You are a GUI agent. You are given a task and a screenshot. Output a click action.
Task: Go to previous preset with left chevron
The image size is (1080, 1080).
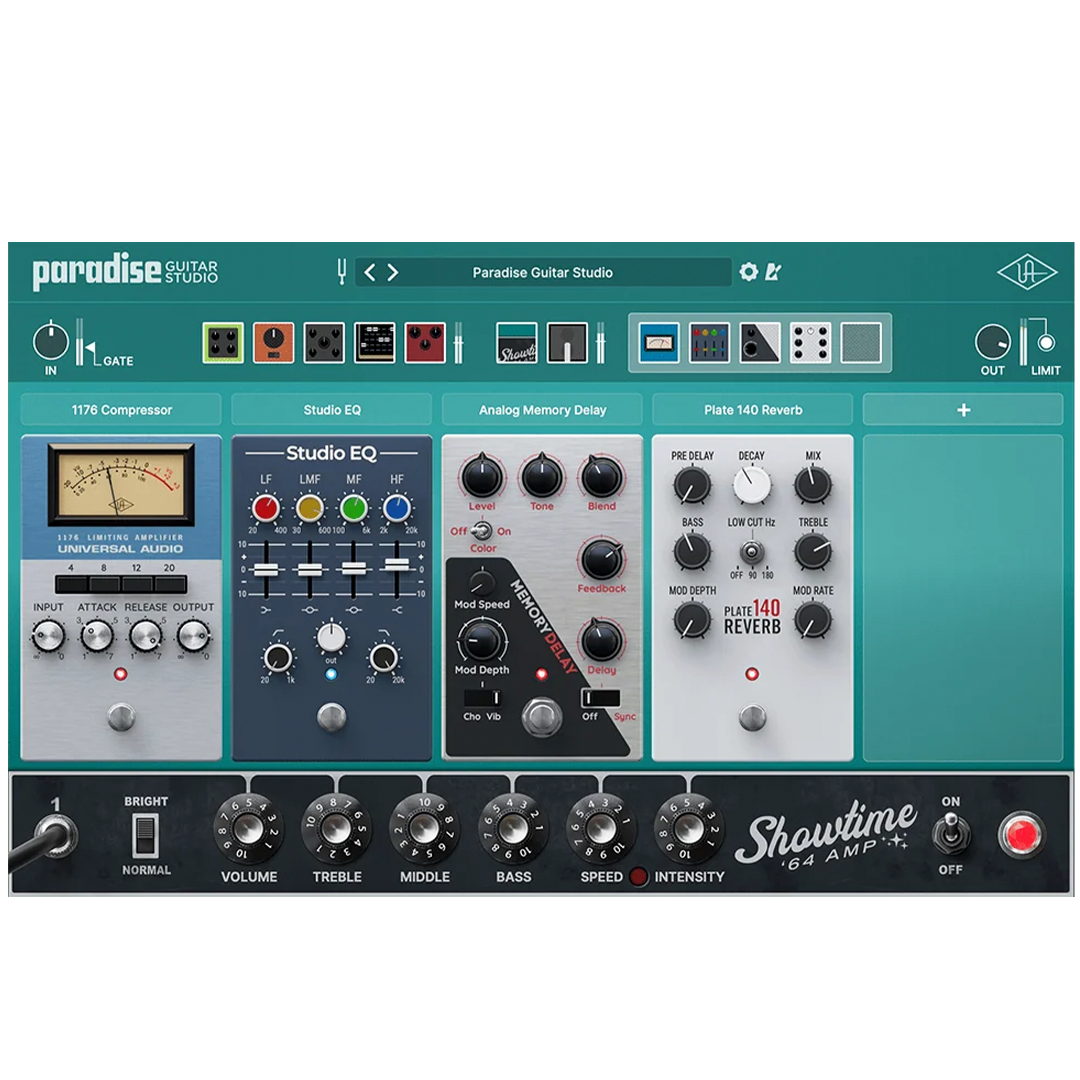pos(370,272)
